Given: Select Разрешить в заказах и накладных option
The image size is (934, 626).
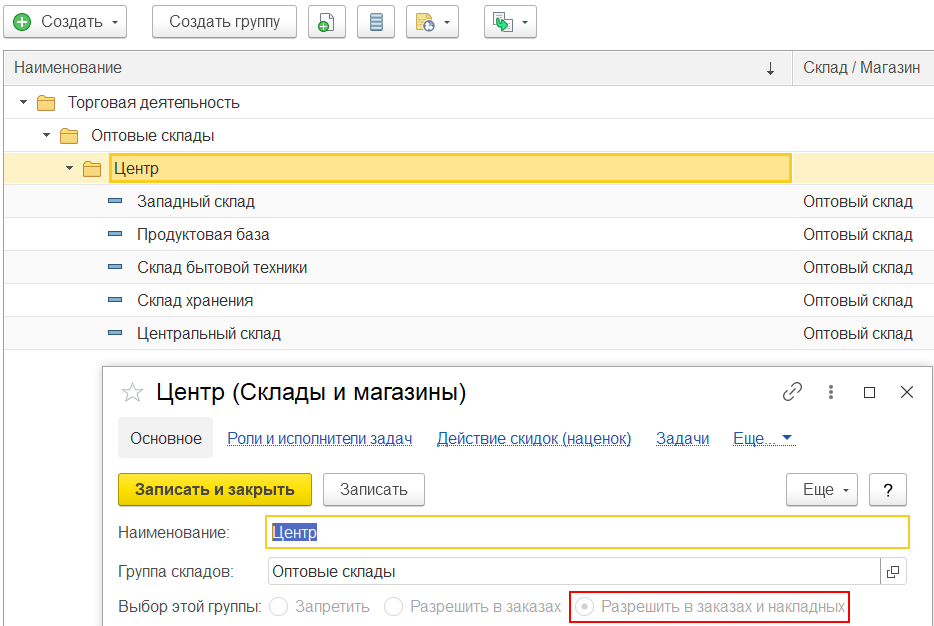Looking at the screenshot, I should 585,606.
